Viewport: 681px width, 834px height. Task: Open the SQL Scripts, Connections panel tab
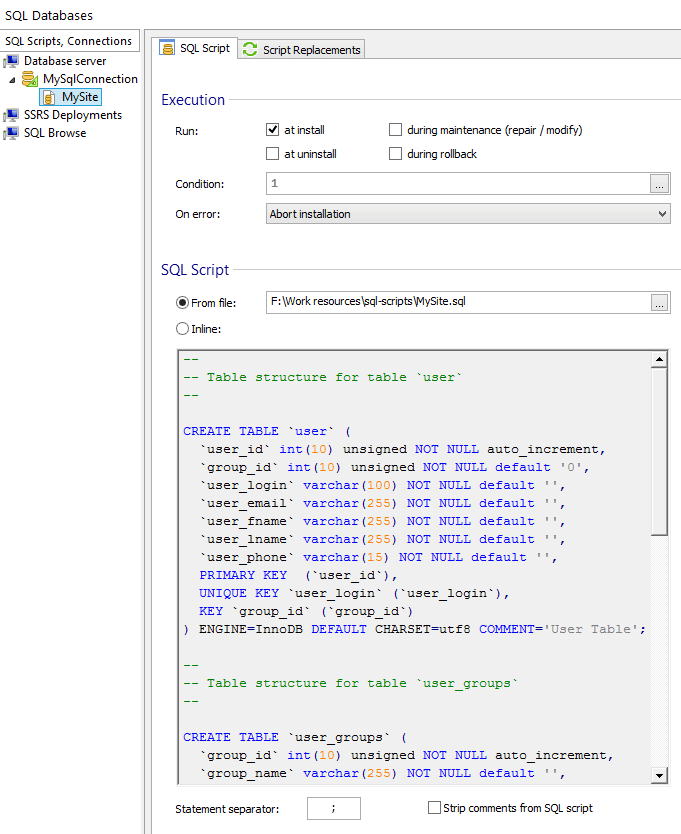tap(69, 41)
